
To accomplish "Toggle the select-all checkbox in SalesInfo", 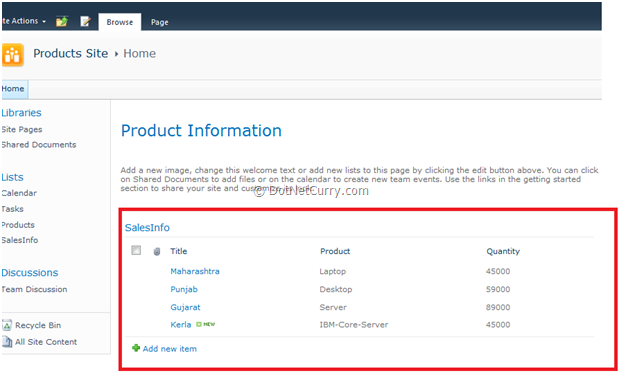I will (136, 250).
